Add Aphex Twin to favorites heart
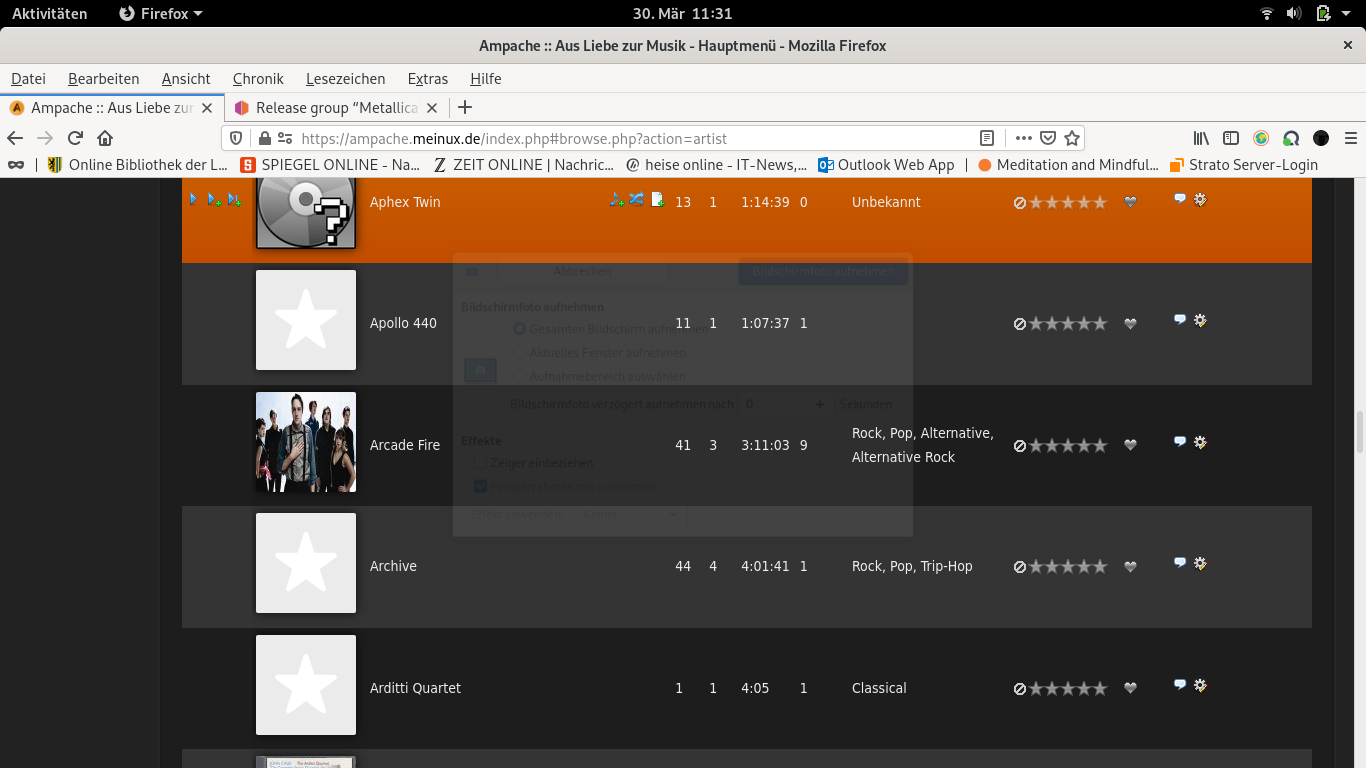This screenshot has height=768, width=1366. point(1130,201)
